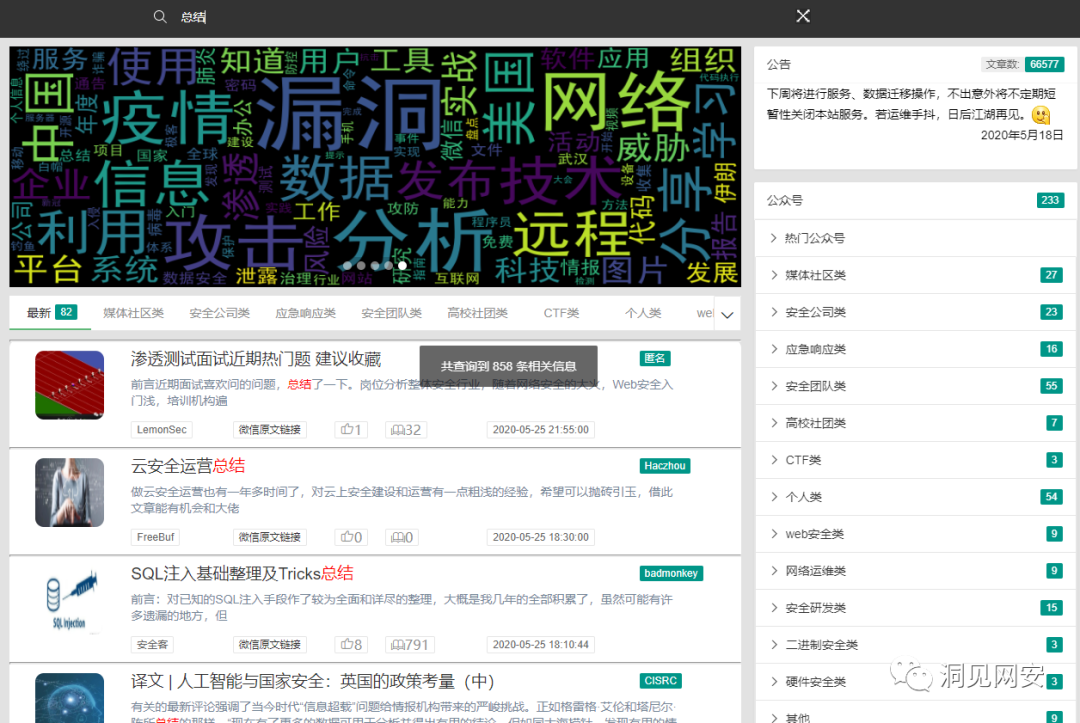Switch to the 最新 tab

click(x=50, y=313)
